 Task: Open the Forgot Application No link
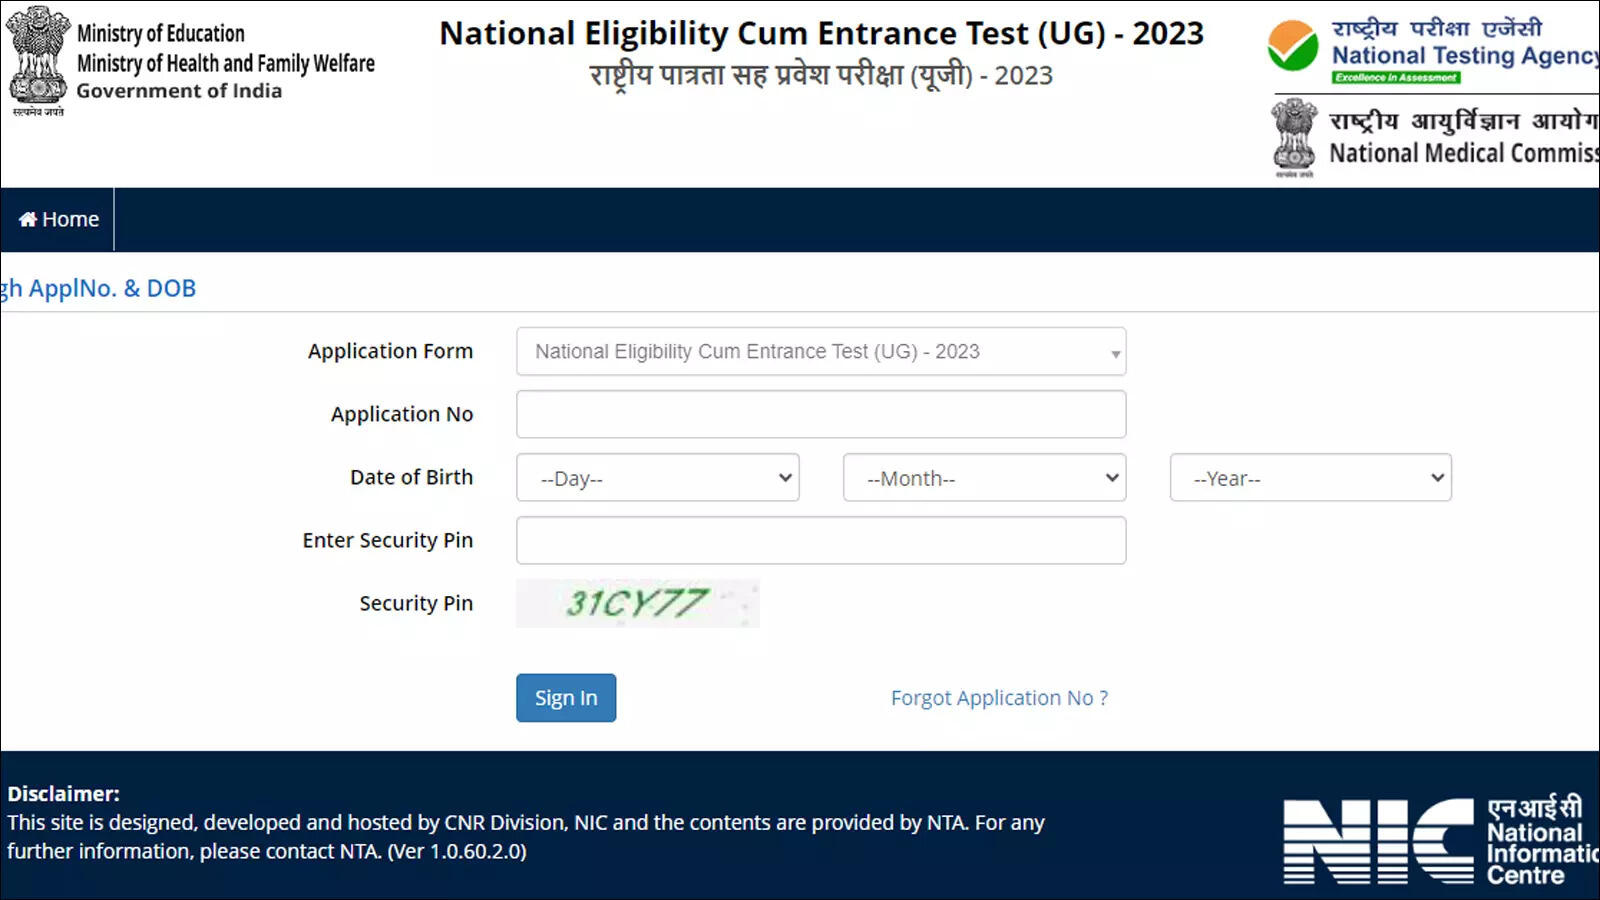999,698
